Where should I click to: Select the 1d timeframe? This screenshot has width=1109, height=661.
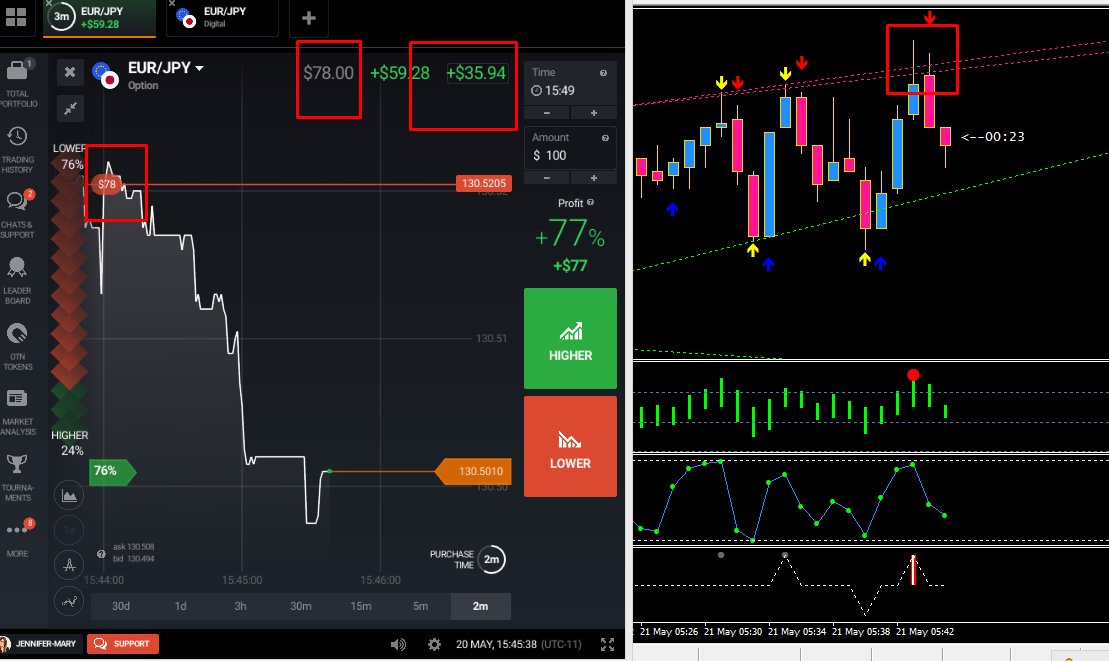[x=180, y=606]
